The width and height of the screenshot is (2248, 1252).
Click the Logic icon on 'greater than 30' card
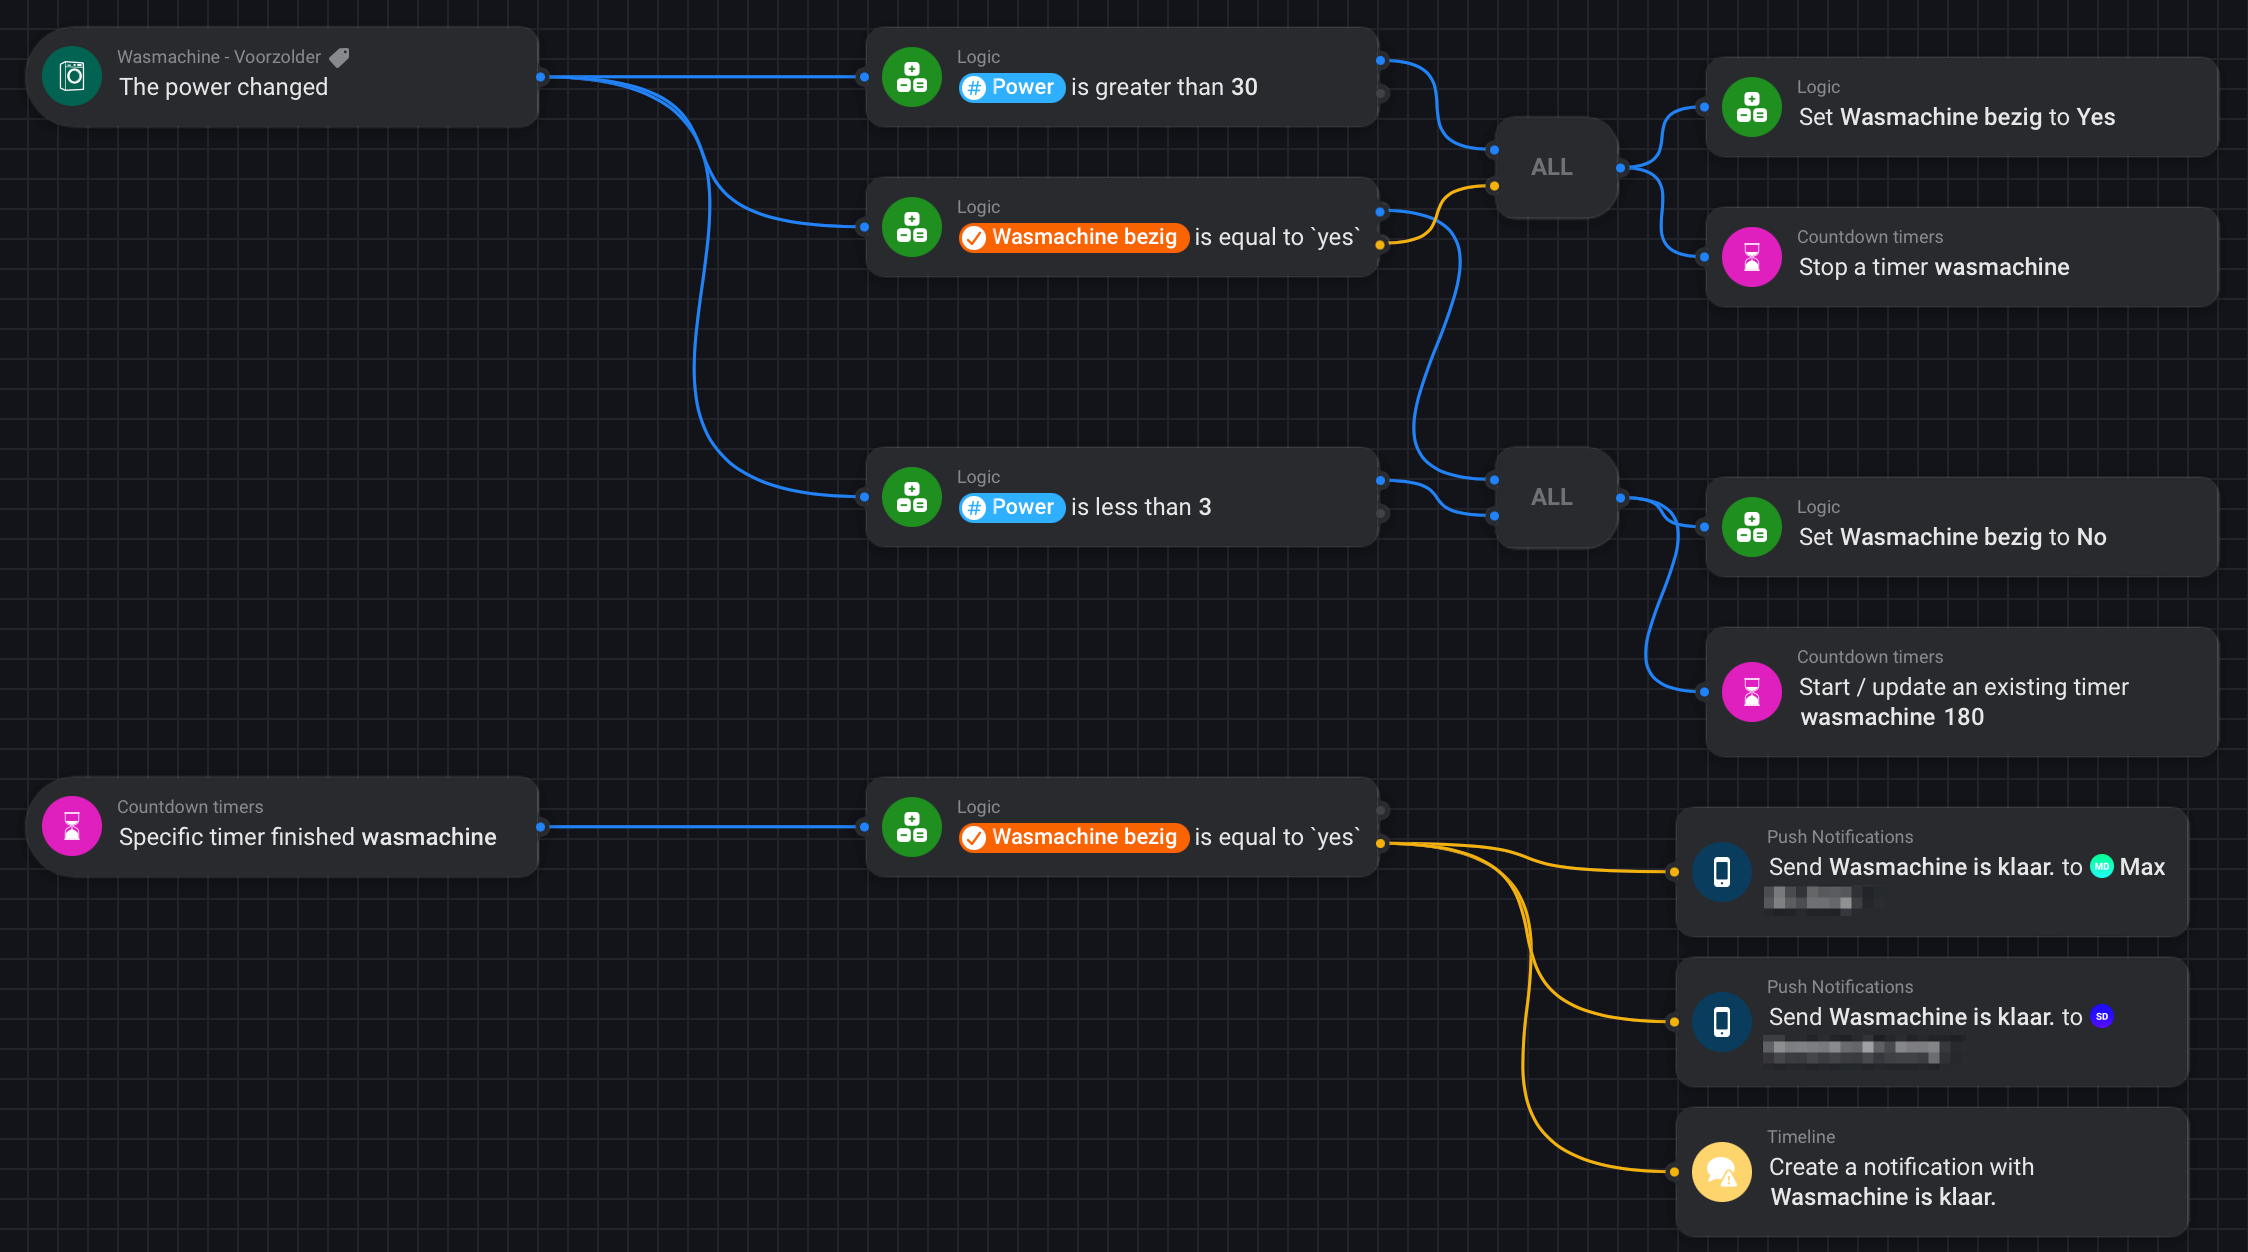911,77
